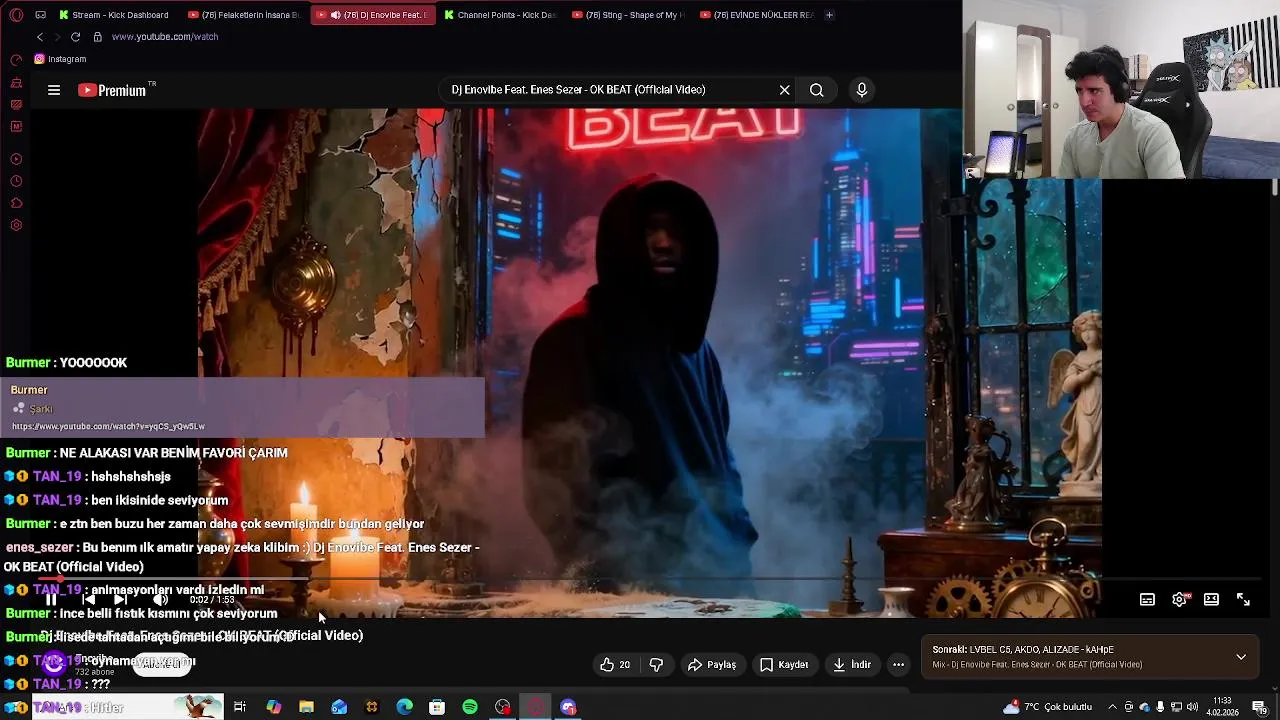The height and width of the screenshot is (720, 1280).
Task: Open the cloud icon in the Opera sidebar
Action: pos(16,203)
